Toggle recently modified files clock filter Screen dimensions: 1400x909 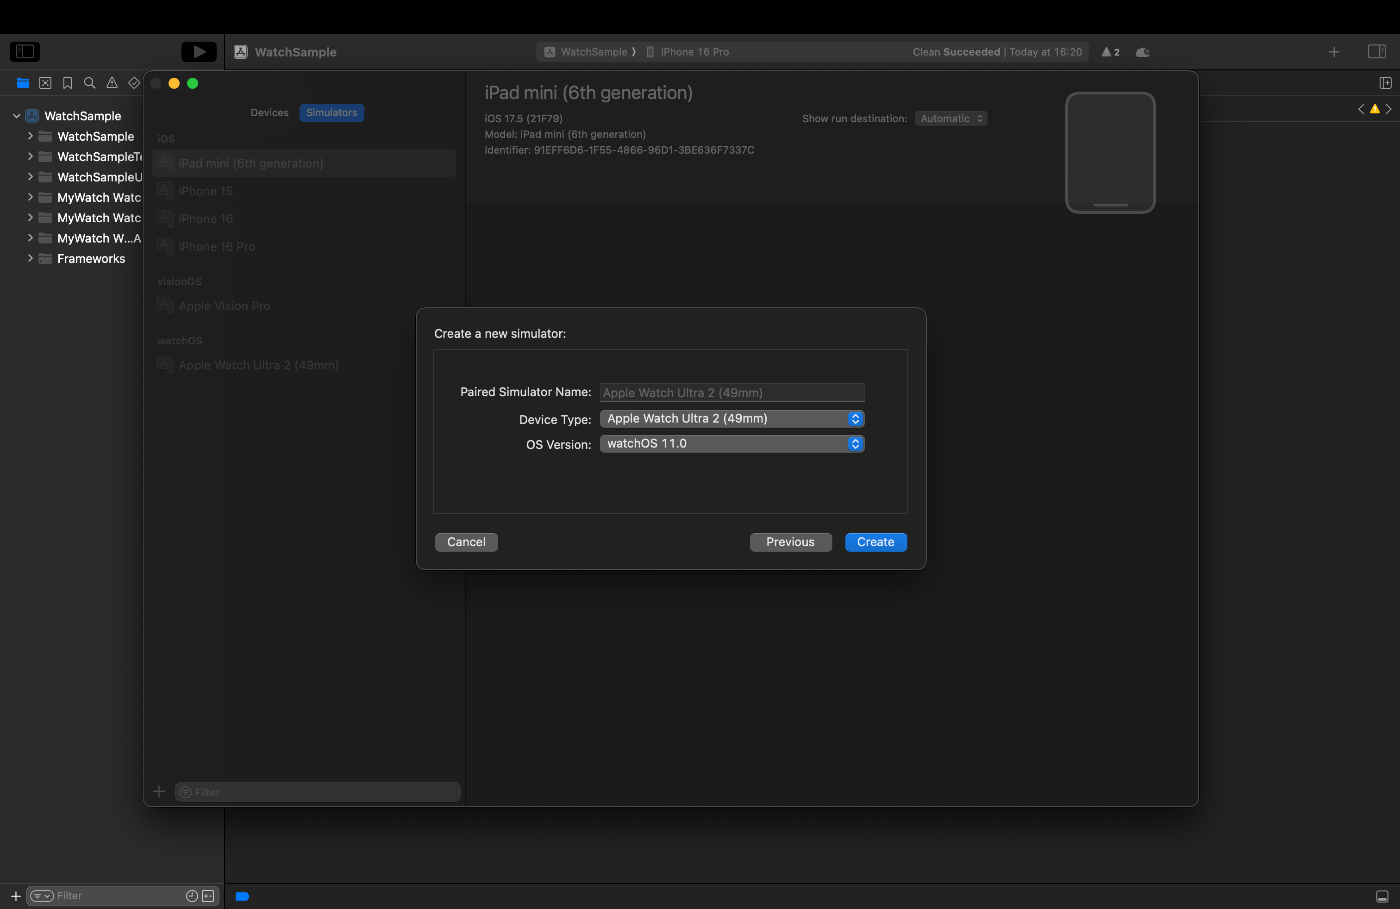point(192,896)
